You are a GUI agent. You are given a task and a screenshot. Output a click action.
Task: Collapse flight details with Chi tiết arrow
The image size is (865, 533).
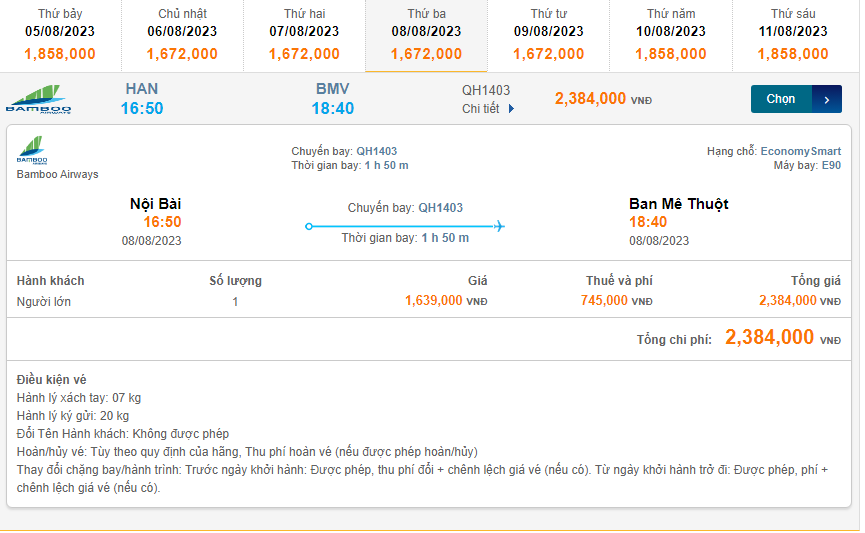(512, 109)
